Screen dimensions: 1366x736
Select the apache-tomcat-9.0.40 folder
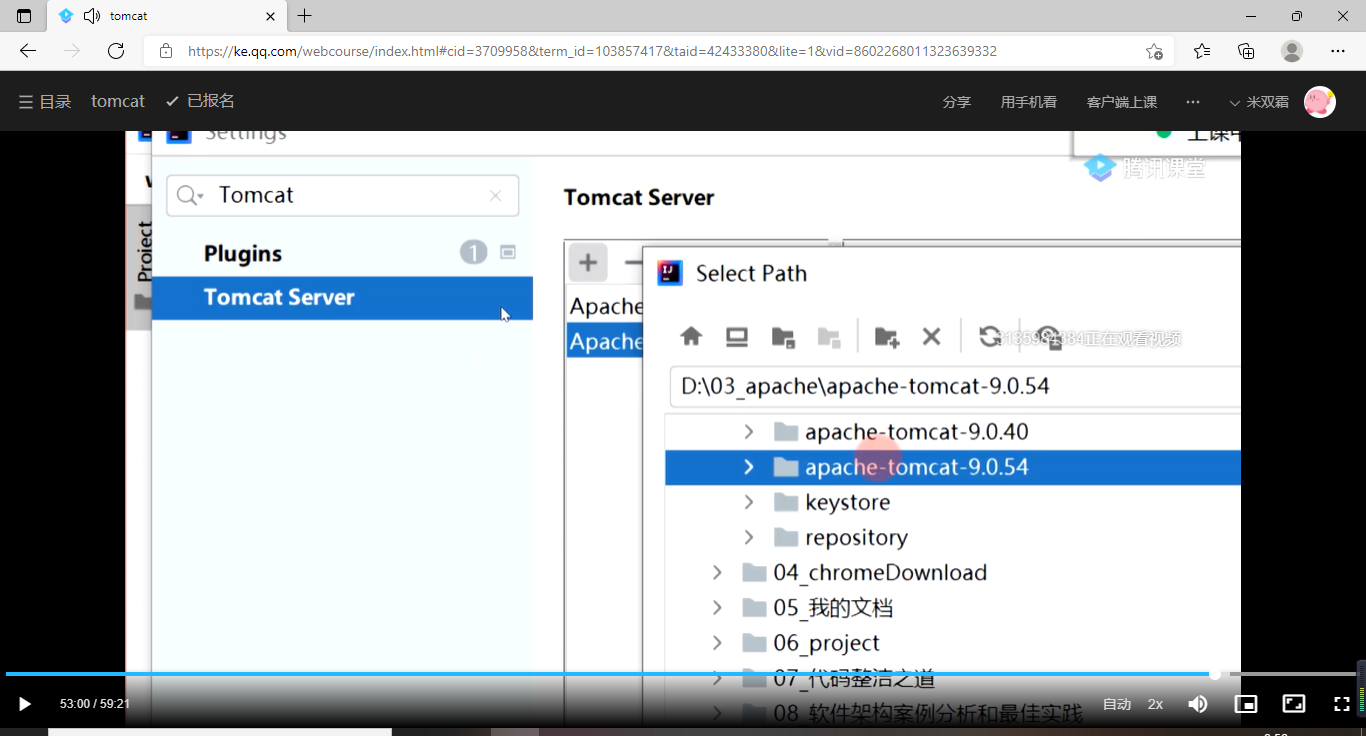(953, 432)
